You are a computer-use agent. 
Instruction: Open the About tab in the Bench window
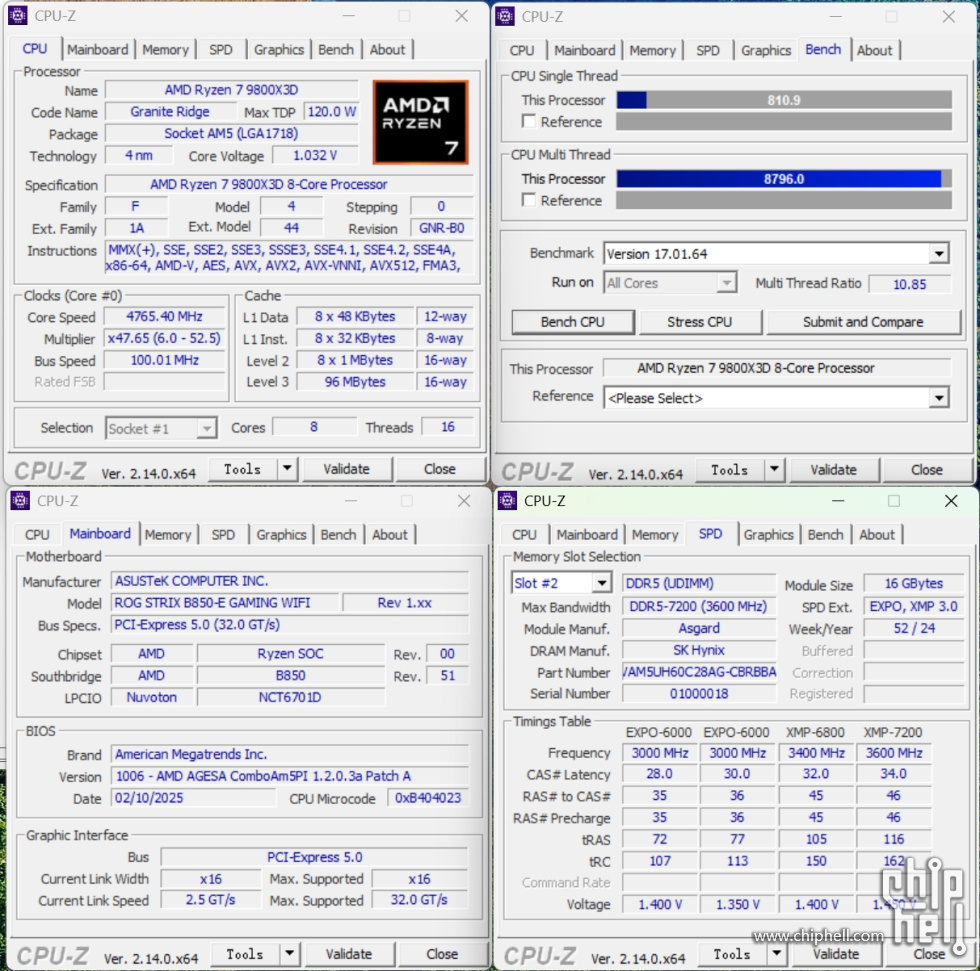point(874,50)
